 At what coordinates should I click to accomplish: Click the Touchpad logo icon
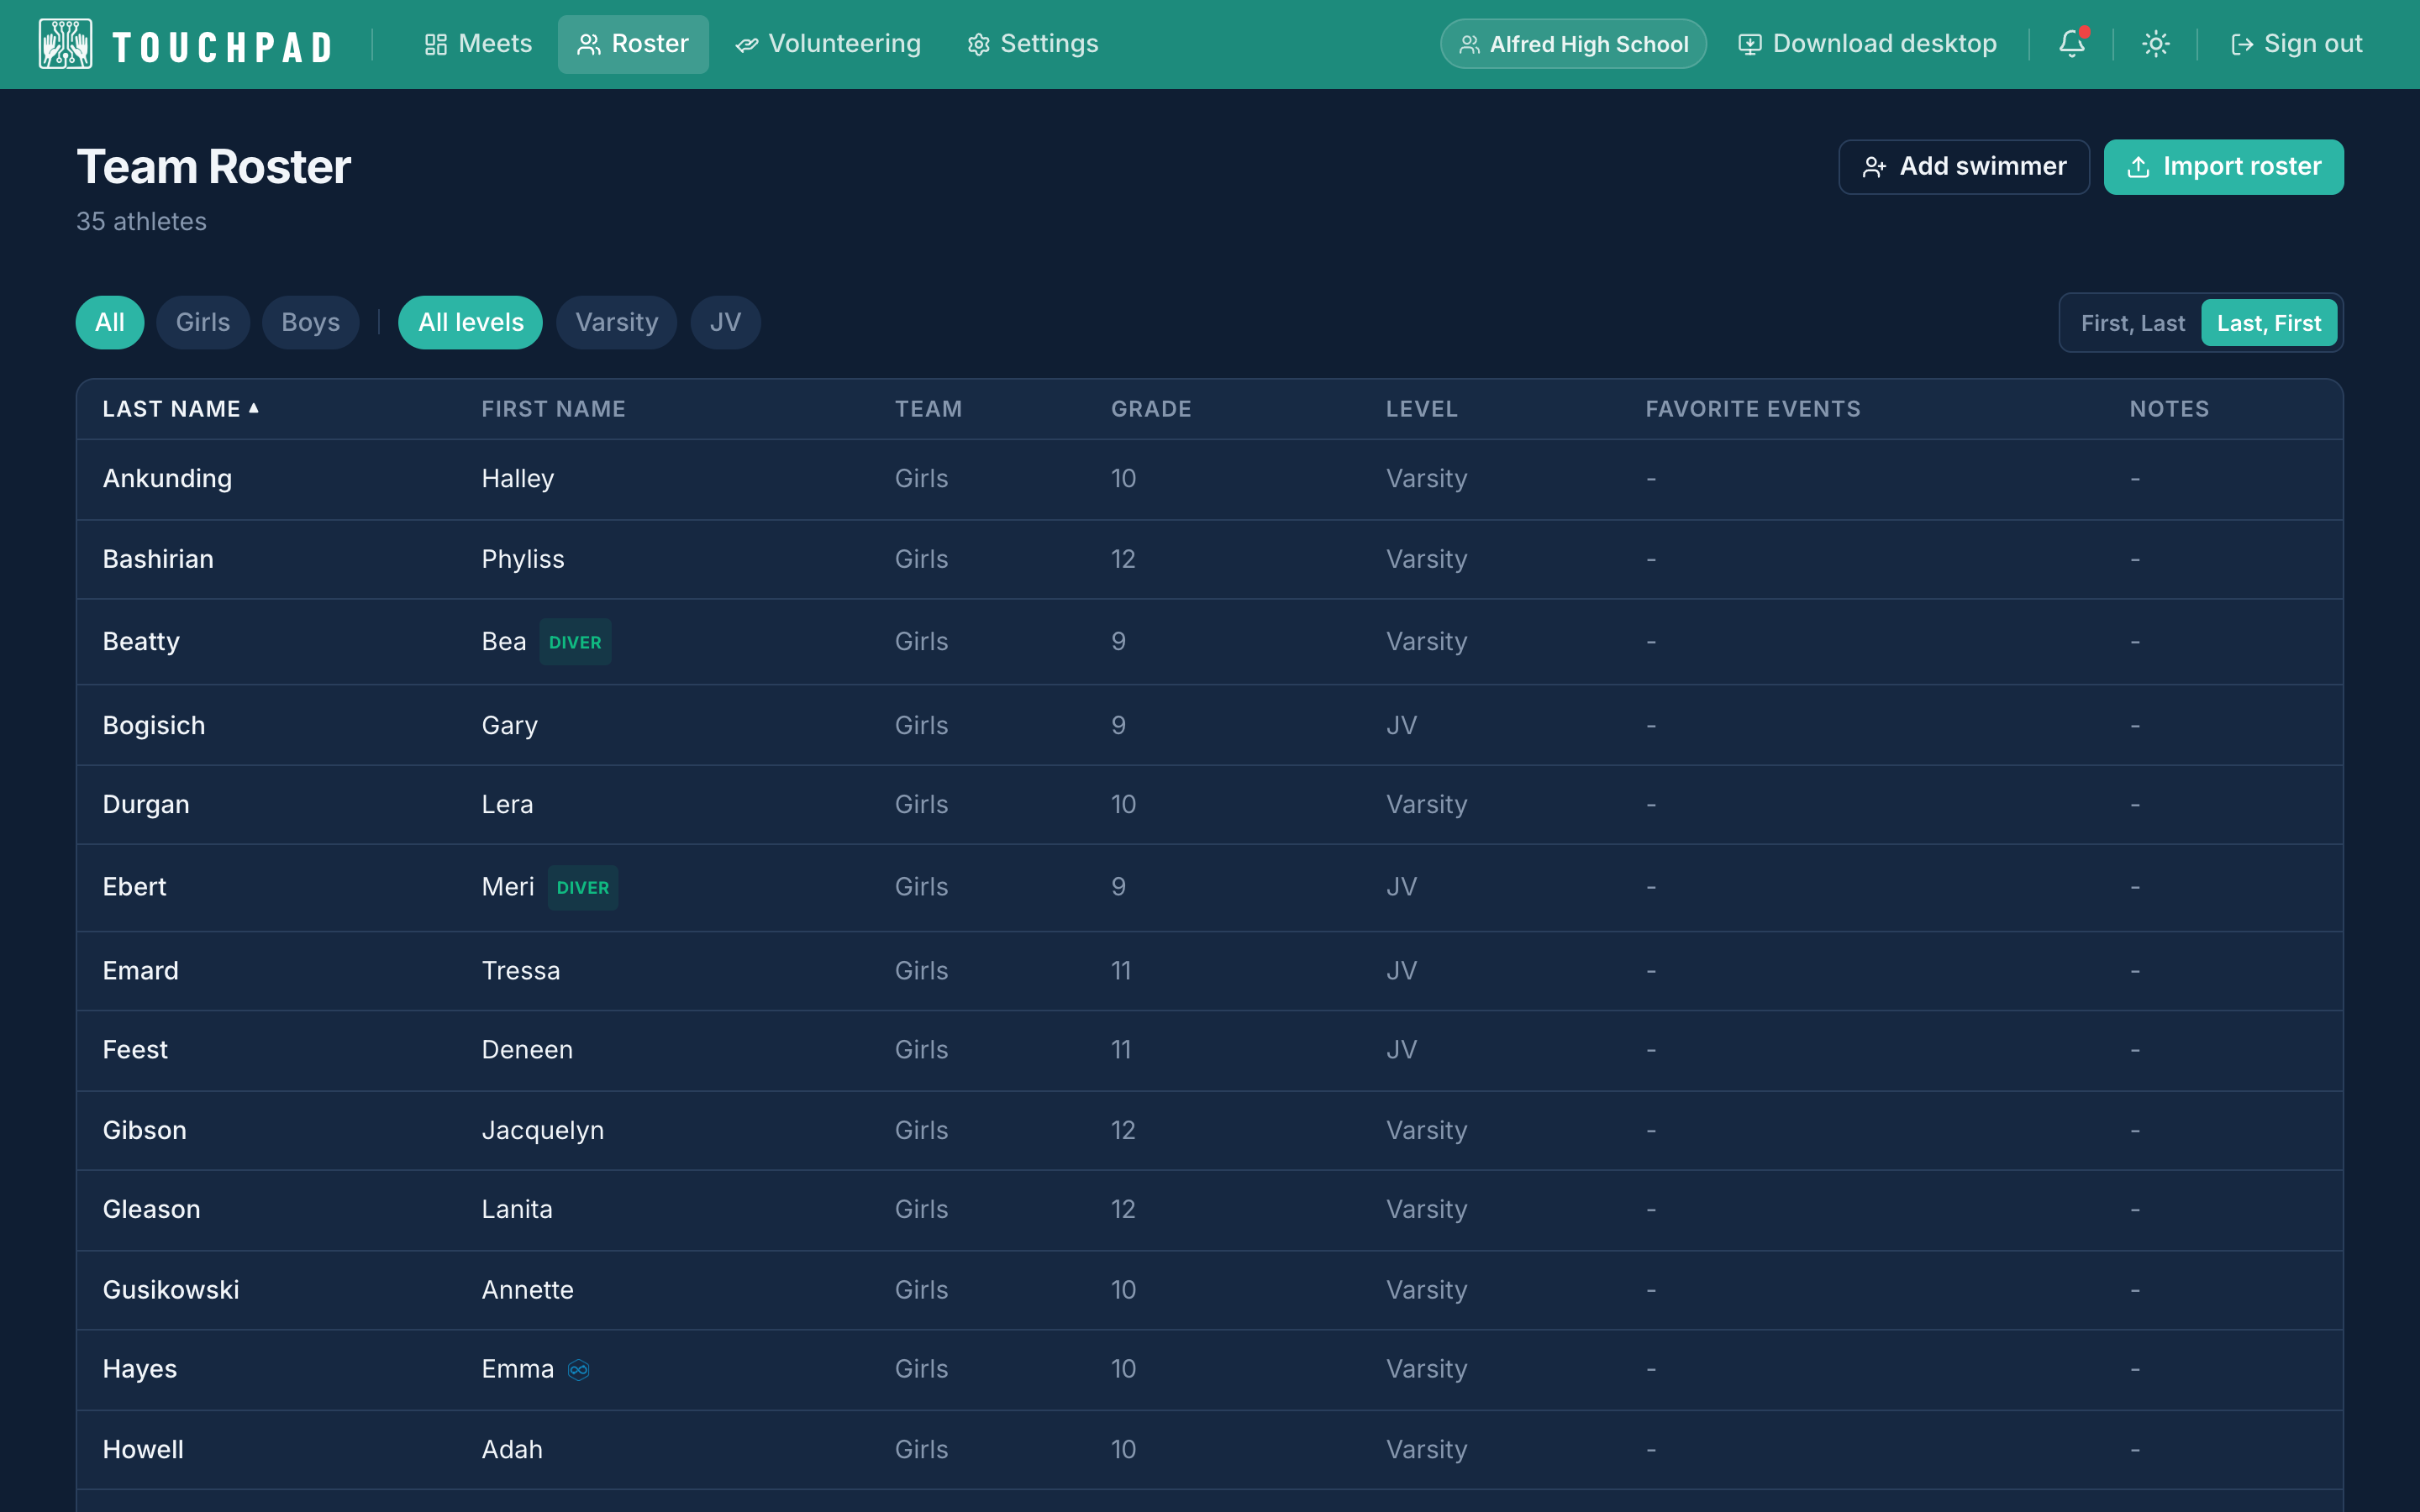(65, 44)
